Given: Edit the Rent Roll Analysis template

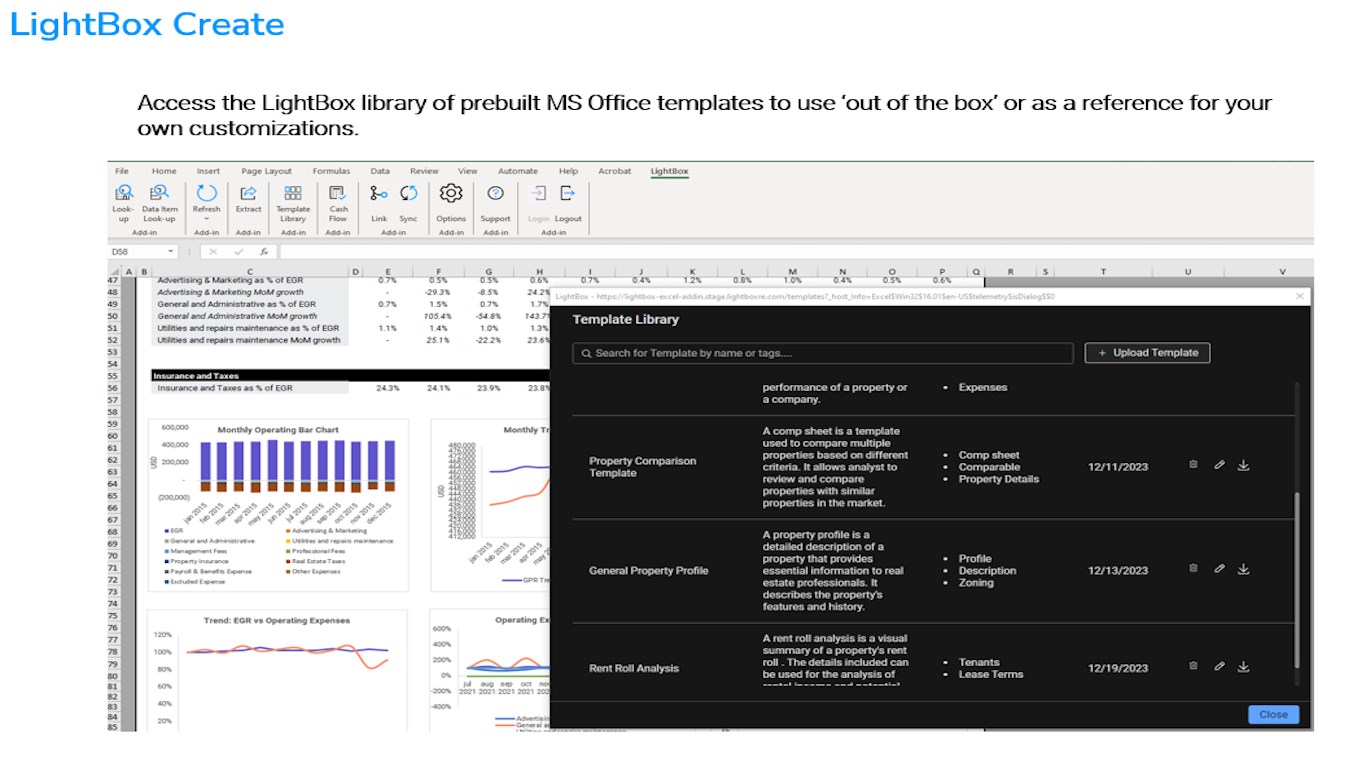Looking at the screenshot, I should point(1219,665).
